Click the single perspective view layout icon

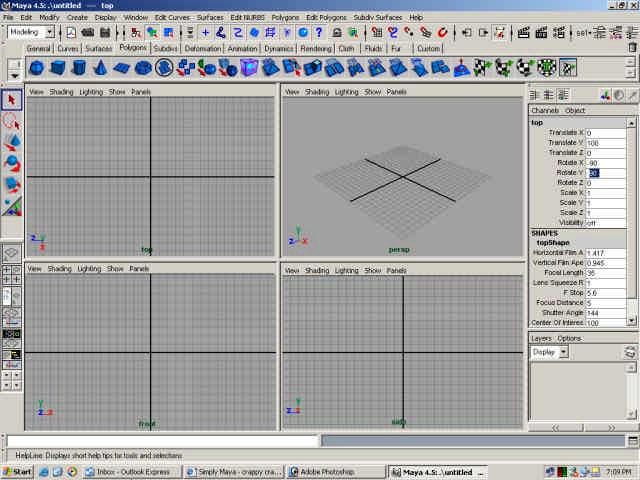(x=12, y=253)
